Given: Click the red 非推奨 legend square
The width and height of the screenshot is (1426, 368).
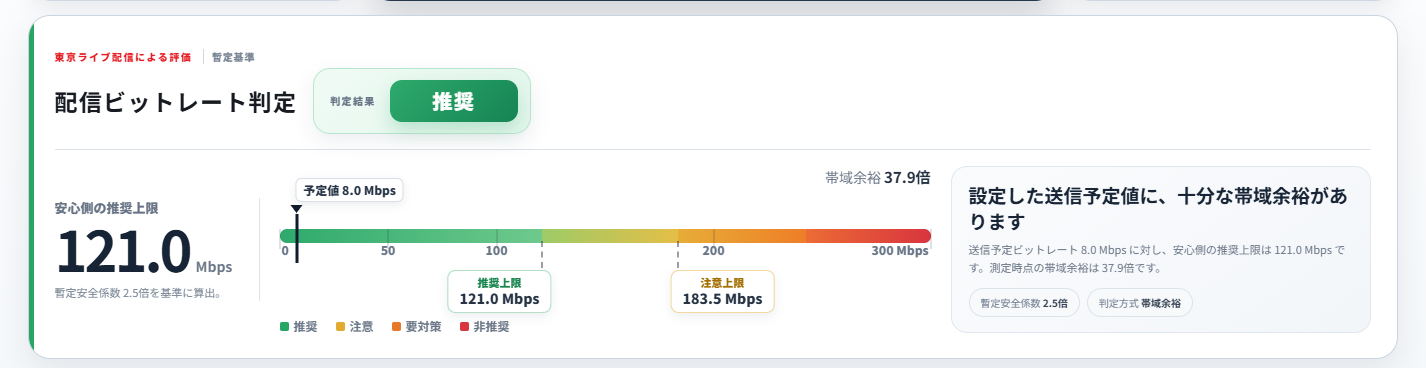Looking at the screenshot, I should coord(464,327).
